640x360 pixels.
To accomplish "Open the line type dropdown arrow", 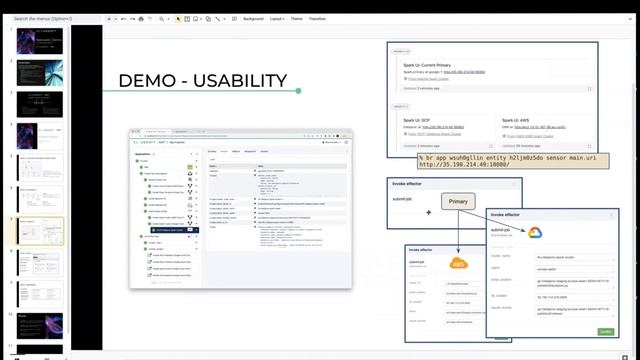I will 224,19.
